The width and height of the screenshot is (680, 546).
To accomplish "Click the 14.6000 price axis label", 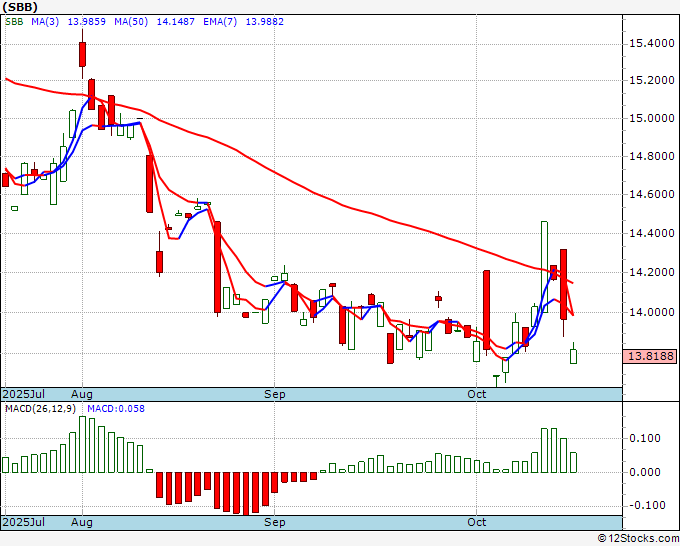I will (652, 194).
